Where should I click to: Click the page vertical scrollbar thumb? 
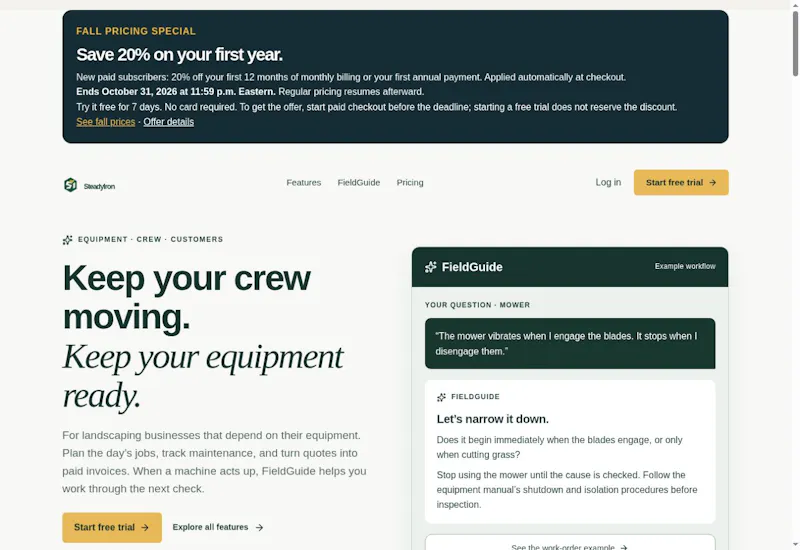coord(795,43)
